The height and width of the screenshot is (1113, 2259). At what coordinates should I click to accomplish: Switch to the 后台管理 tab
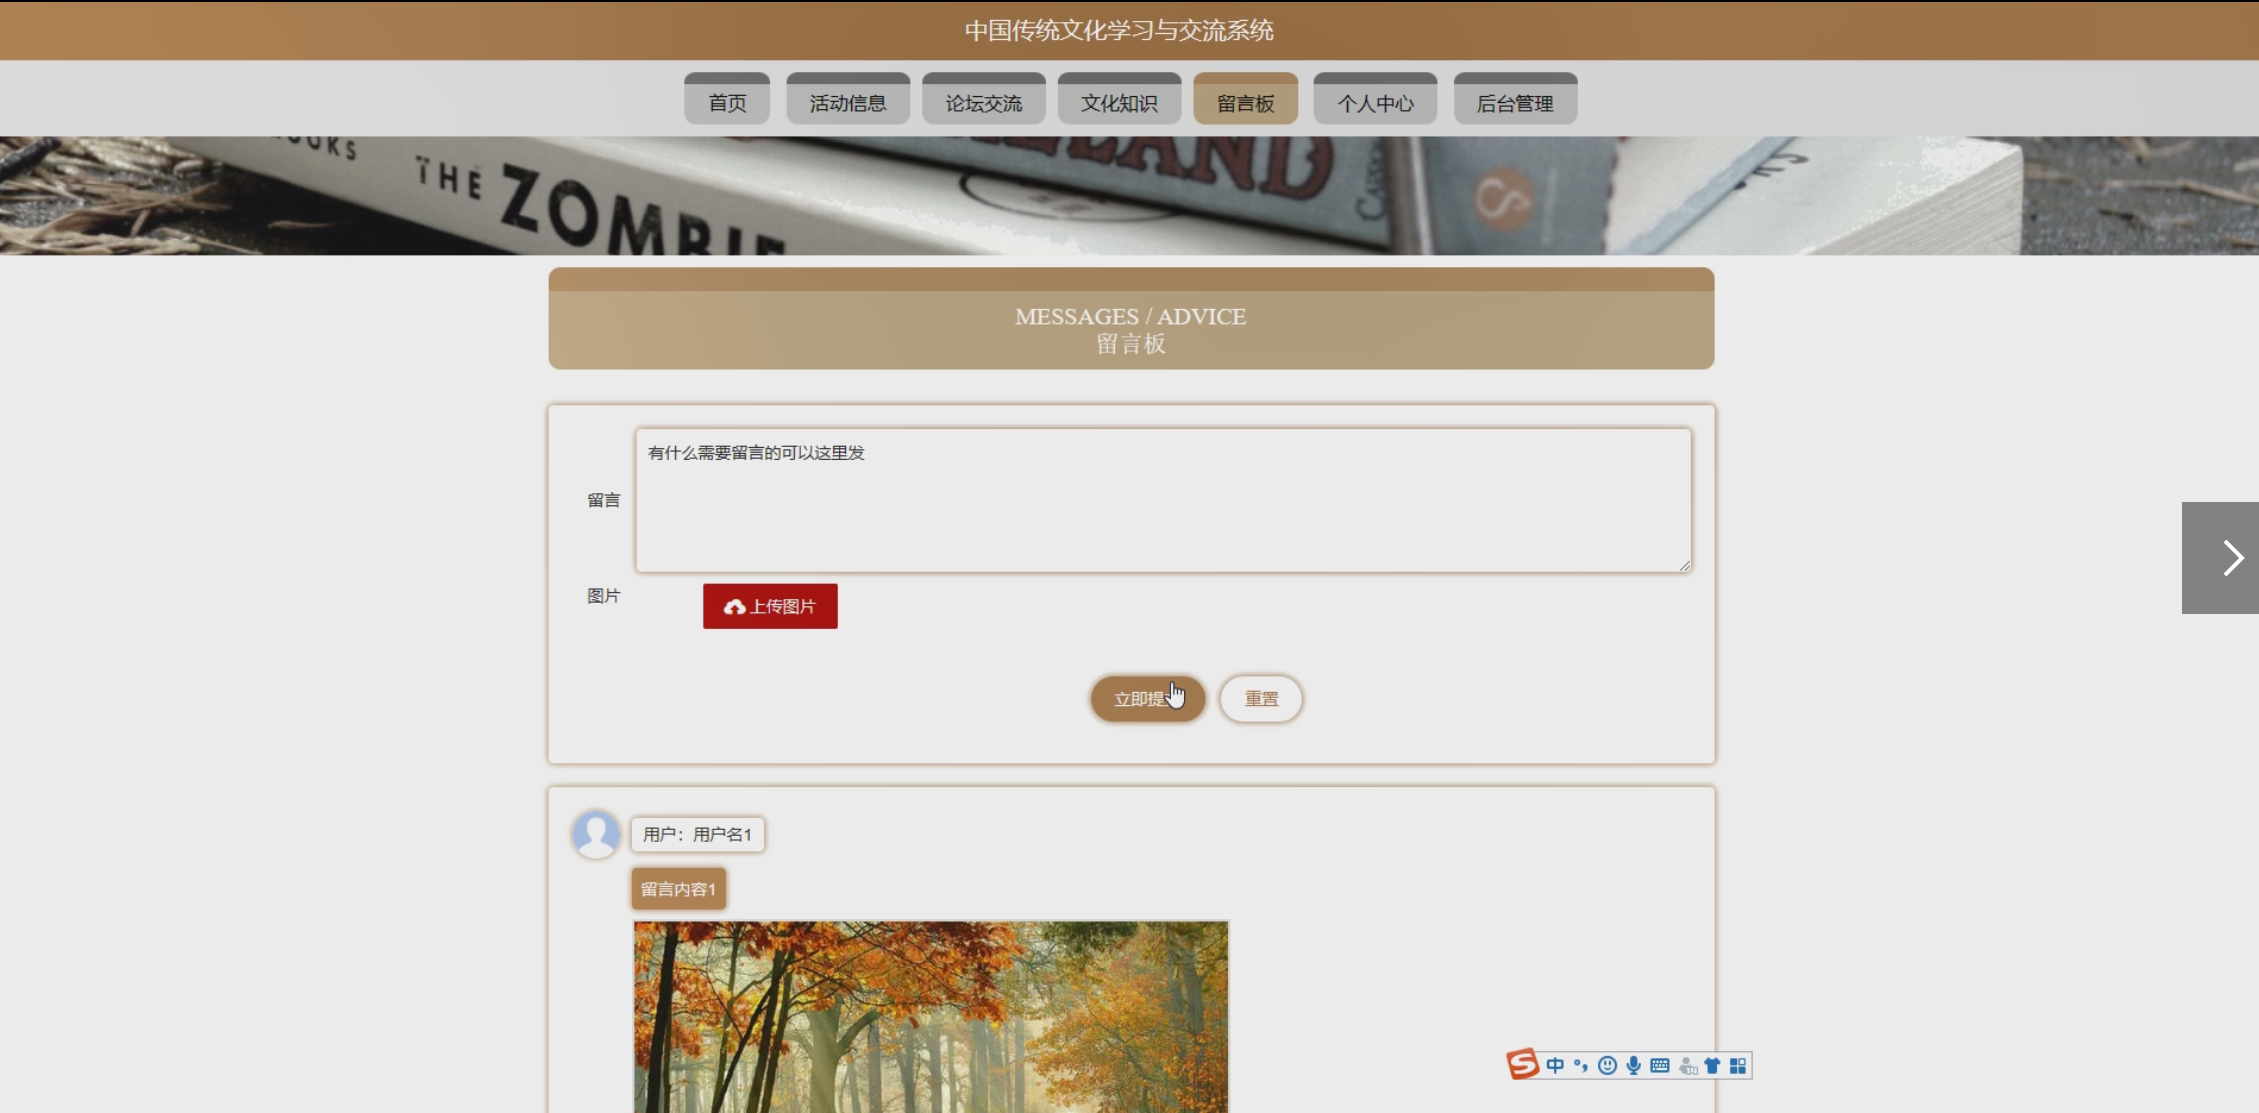click(1514, 102)
